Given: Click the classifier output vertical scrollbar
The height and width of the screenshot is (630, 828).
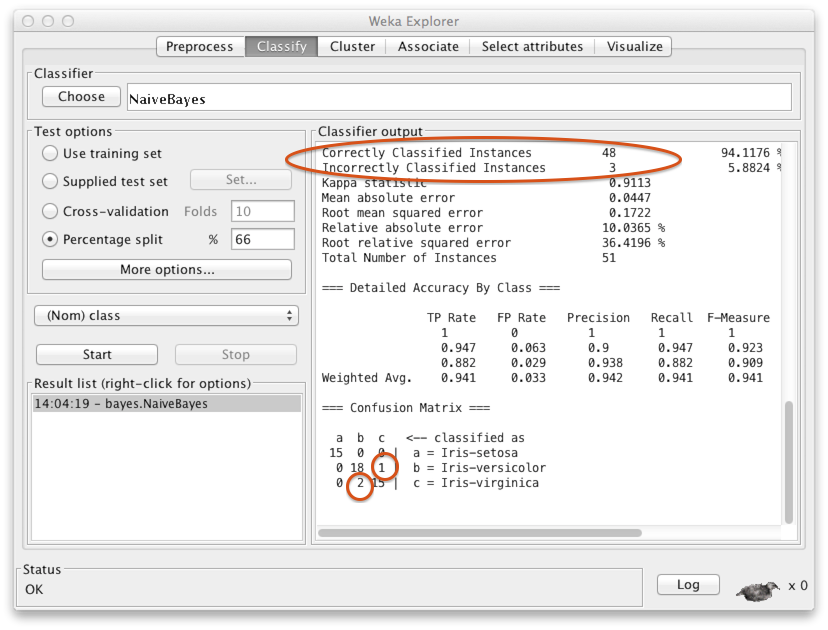Looking at the screenshot, I should pyautogui.click(x=789, y=460).
